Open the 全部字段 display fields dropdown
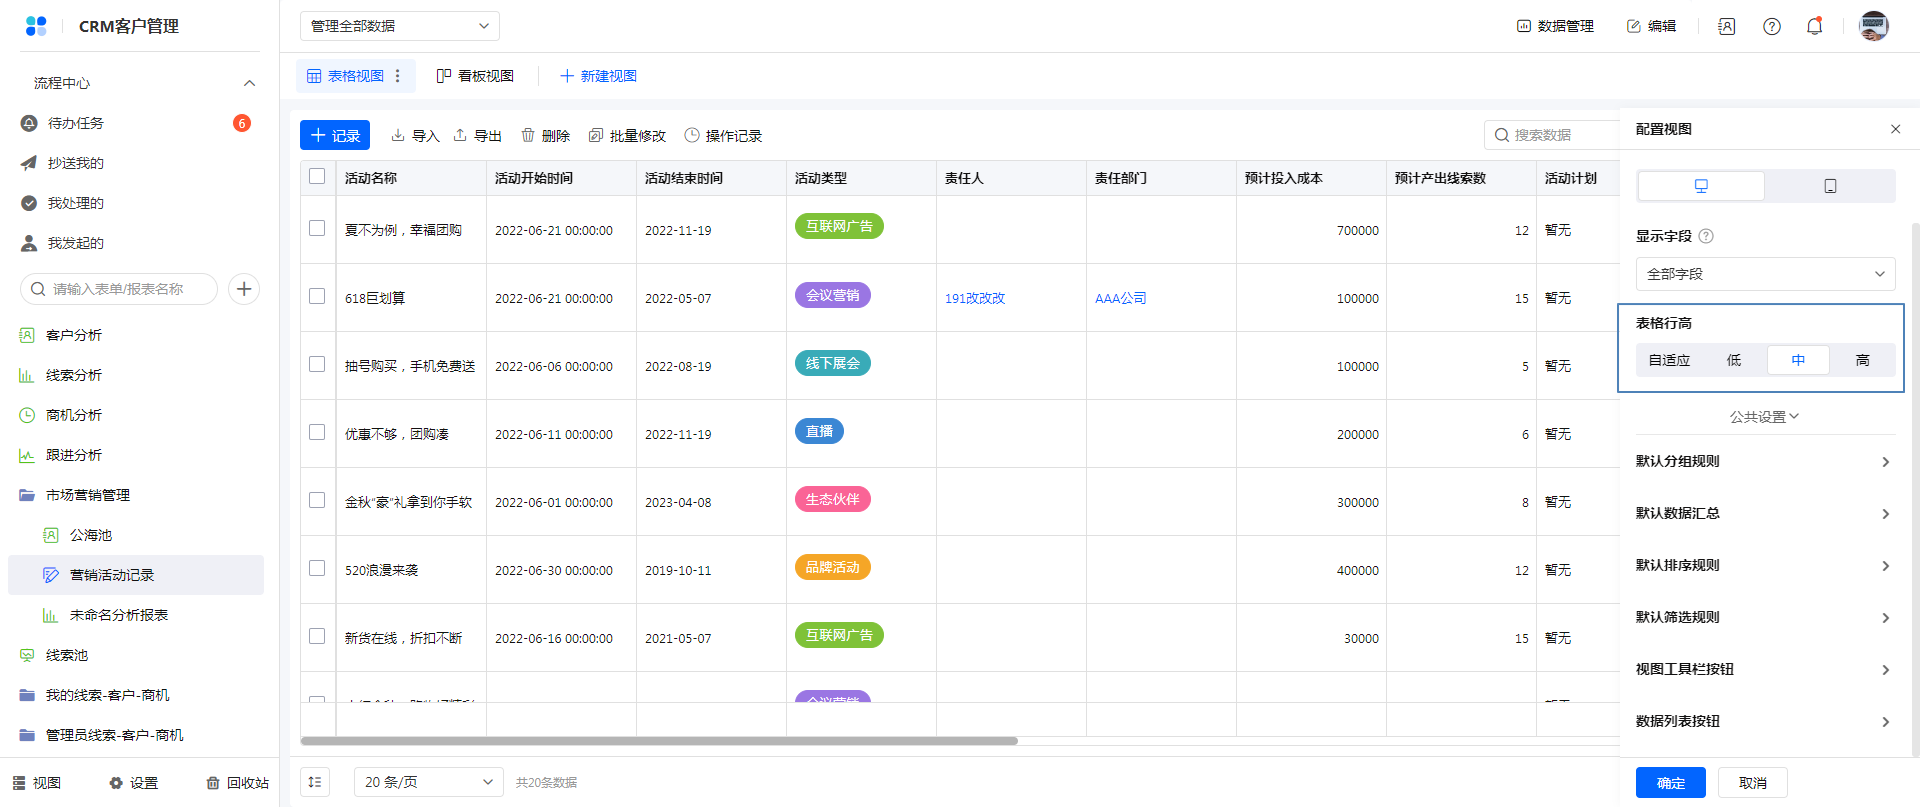Image resolution: width=1920 pixels, height=807 pixels. coord(1765,274)
